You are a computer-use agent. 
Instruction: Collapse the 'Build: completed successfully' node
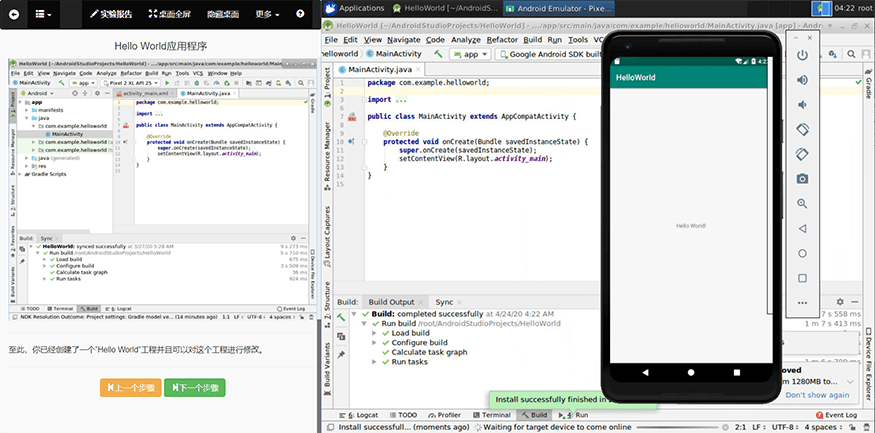pyautogui.click(x=354, y=314)
